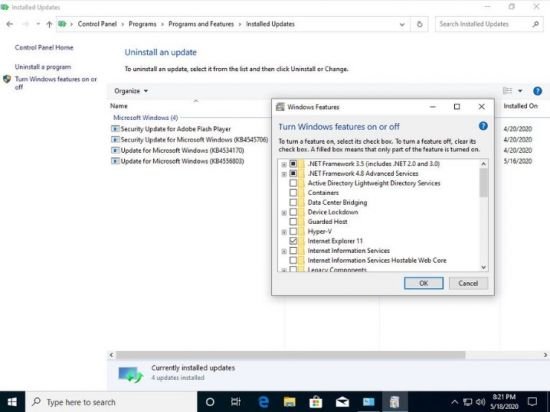This screenshot has height=412, width=550.
Task: Click the Windows Features title bar icon
Action: (x=280, y=107)
